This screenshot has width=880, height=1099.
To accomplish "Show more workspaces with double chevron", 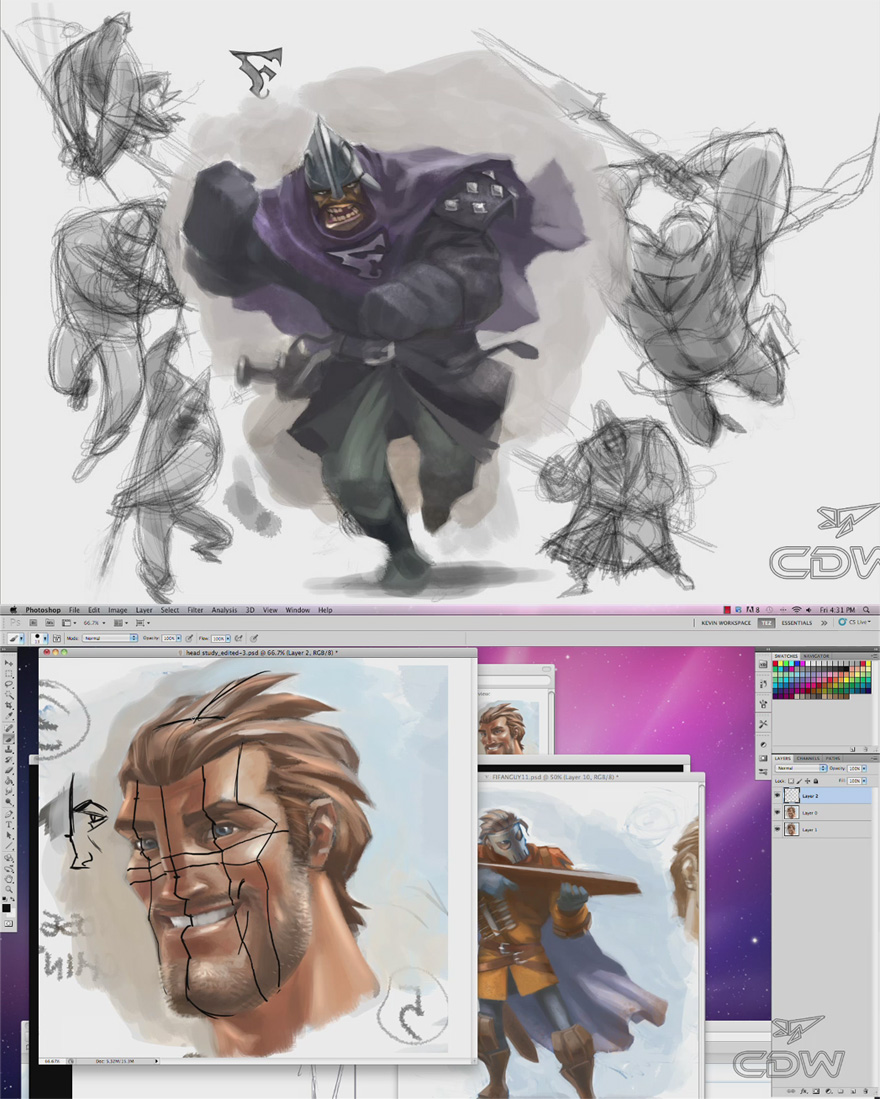I will (824, 623).
